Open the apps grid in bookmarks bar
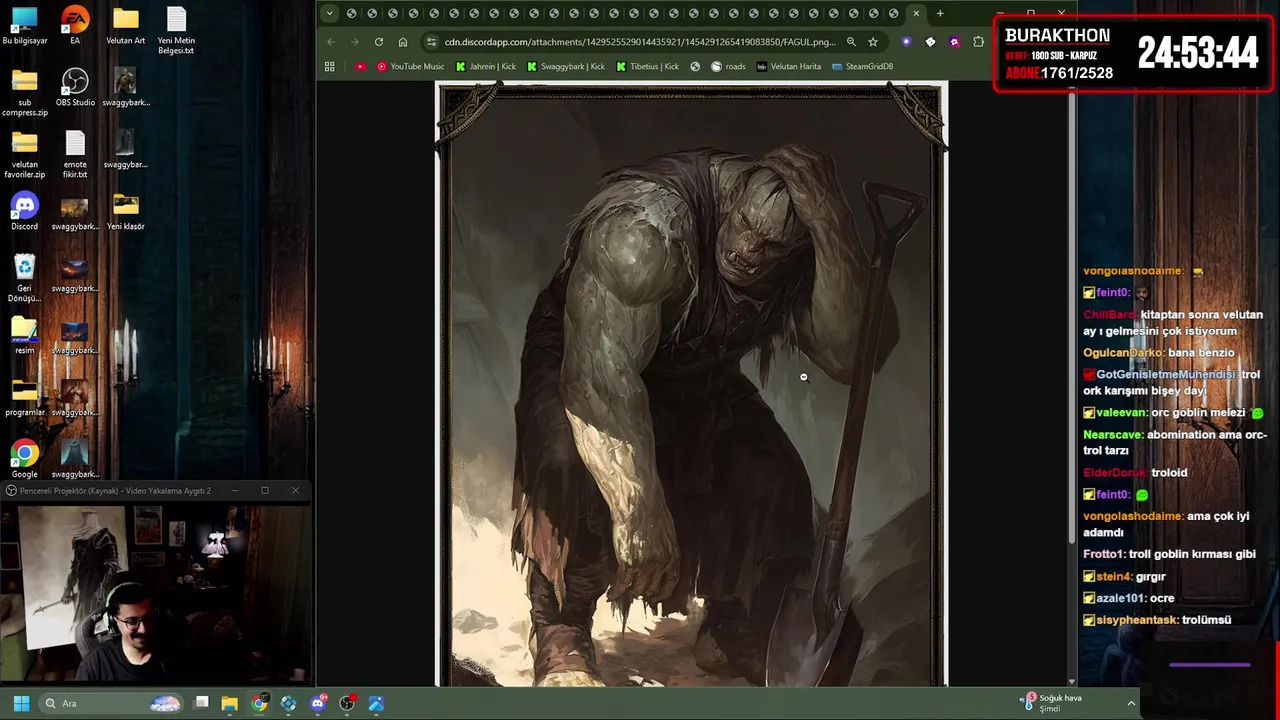 (x=330, y=66)
